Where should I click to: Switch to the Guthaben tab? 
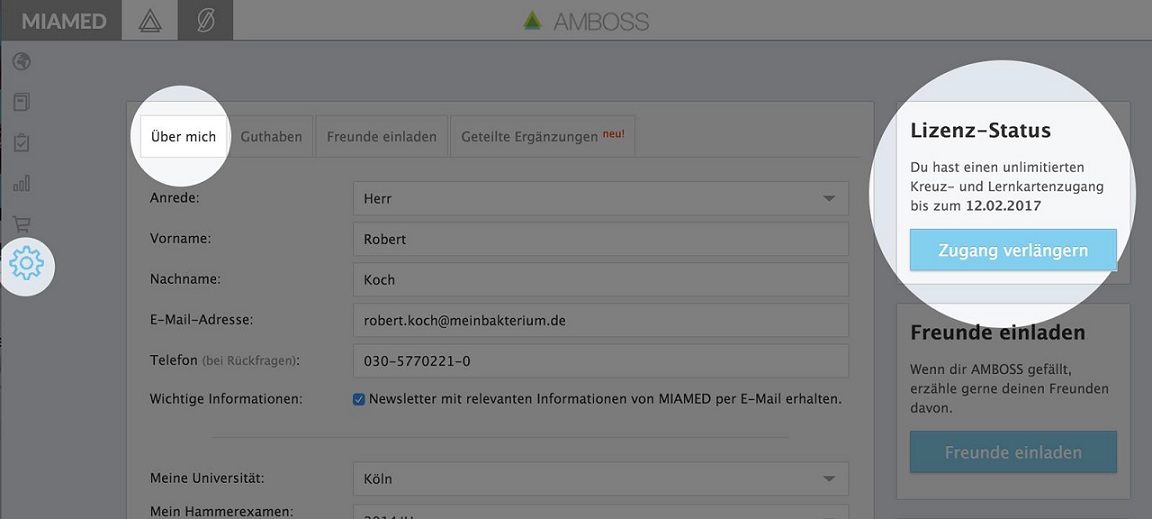(x=271, y=137)
